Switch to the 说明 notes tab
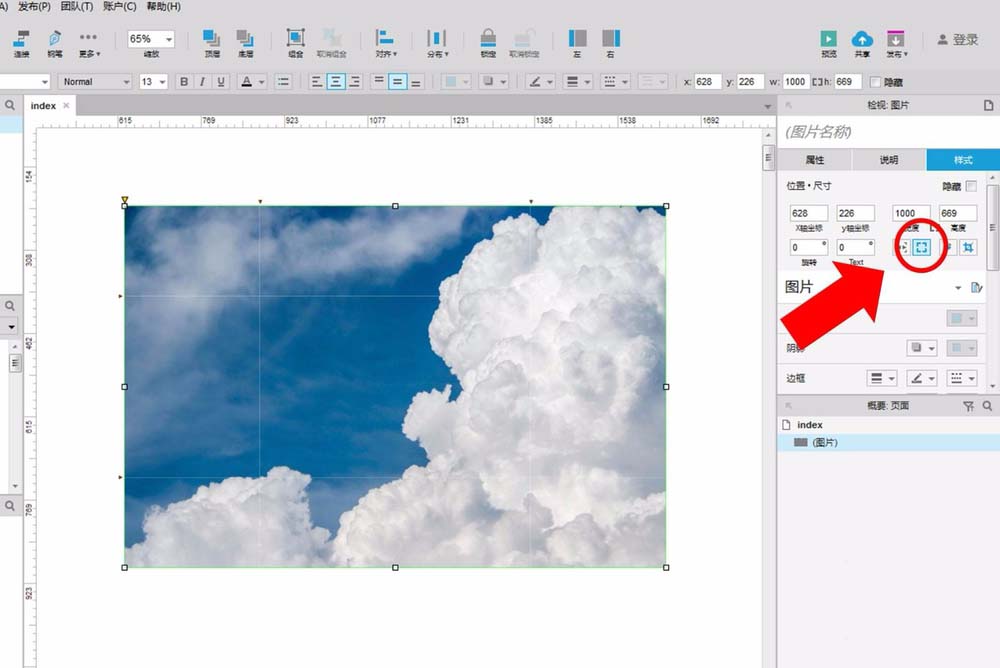 [888, 160]
